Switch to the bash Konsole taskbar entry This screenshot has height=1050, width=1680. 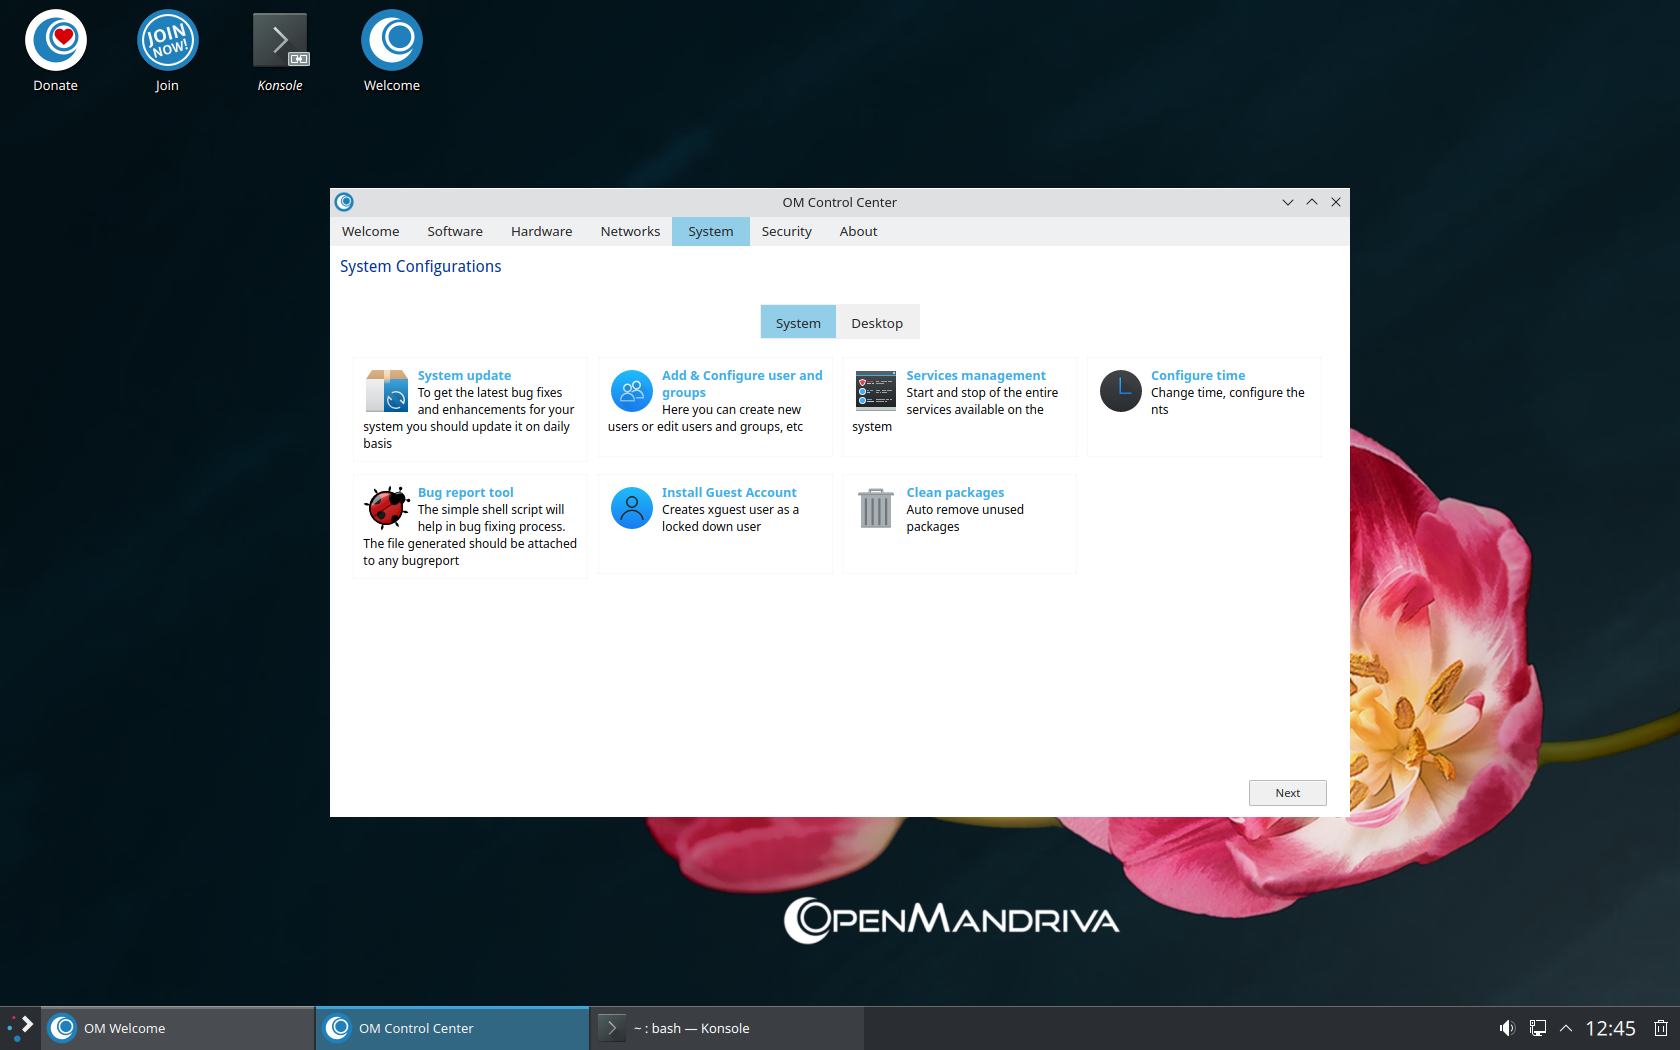click(x=727, y=1028)
